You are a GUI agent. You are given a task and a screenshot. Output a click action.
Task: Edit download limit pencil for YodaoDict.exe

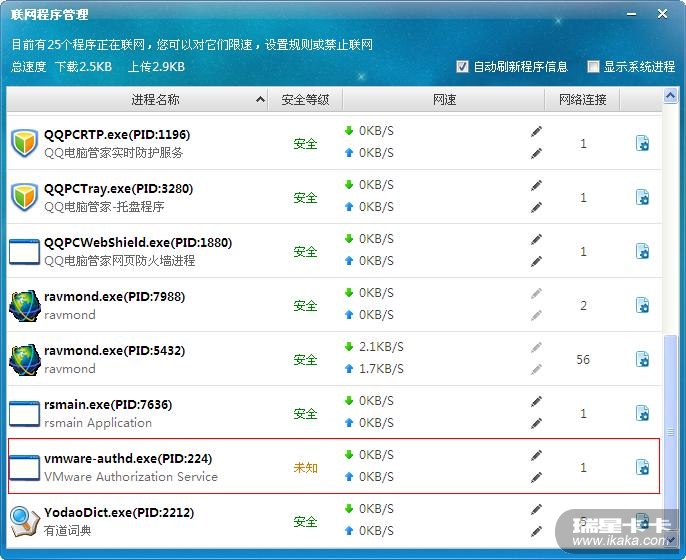click(536, 509)
